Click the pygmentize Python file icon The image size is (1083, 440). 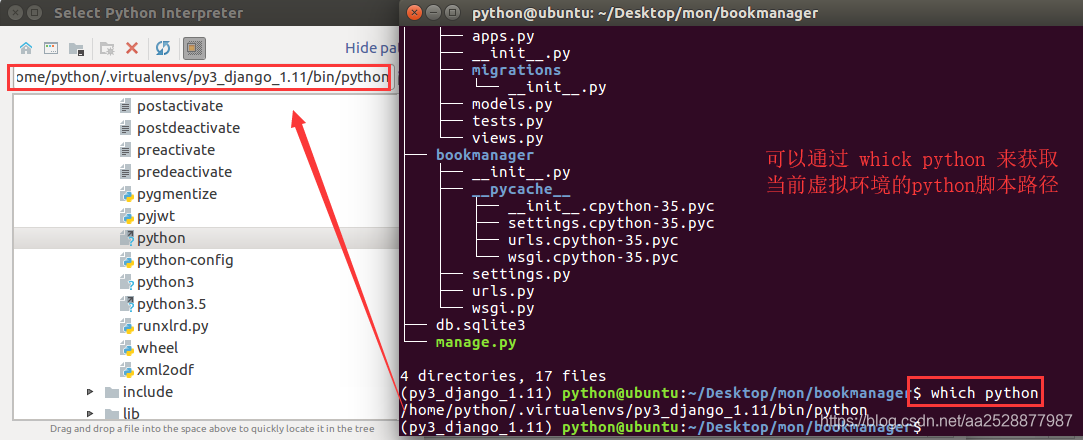coord(126,194)
